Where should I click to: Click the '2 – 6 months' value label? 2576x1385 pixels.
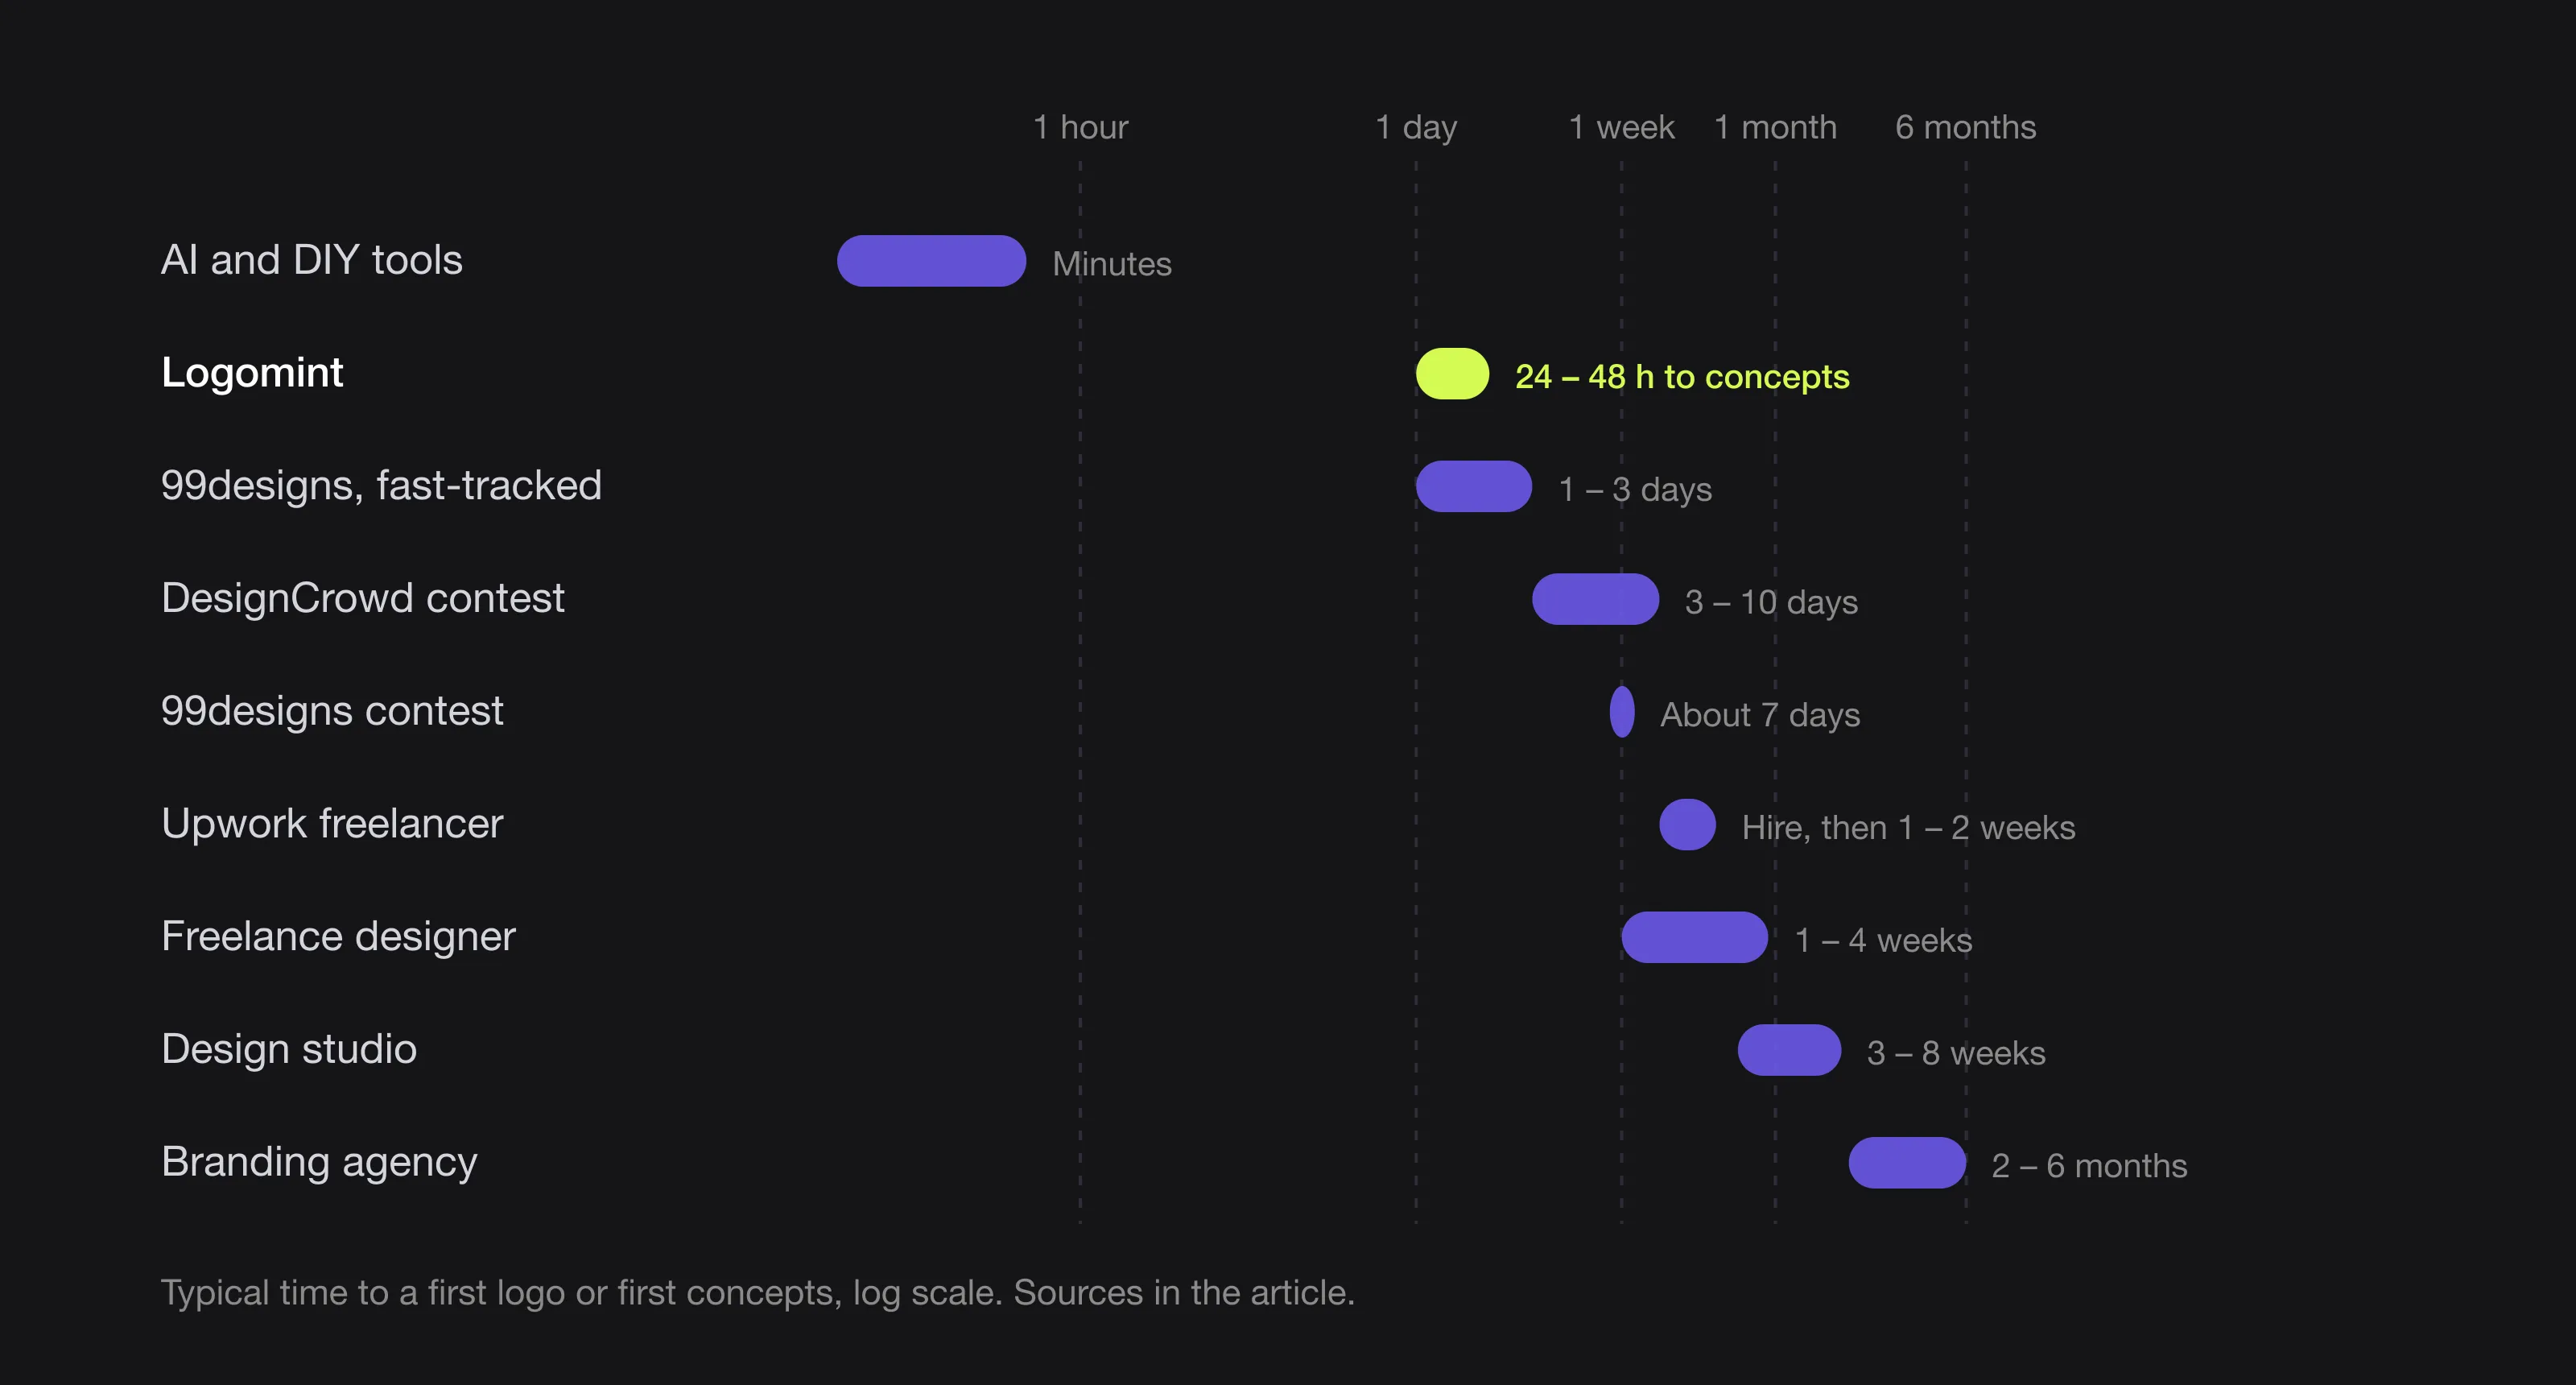pos(2089,1166)
